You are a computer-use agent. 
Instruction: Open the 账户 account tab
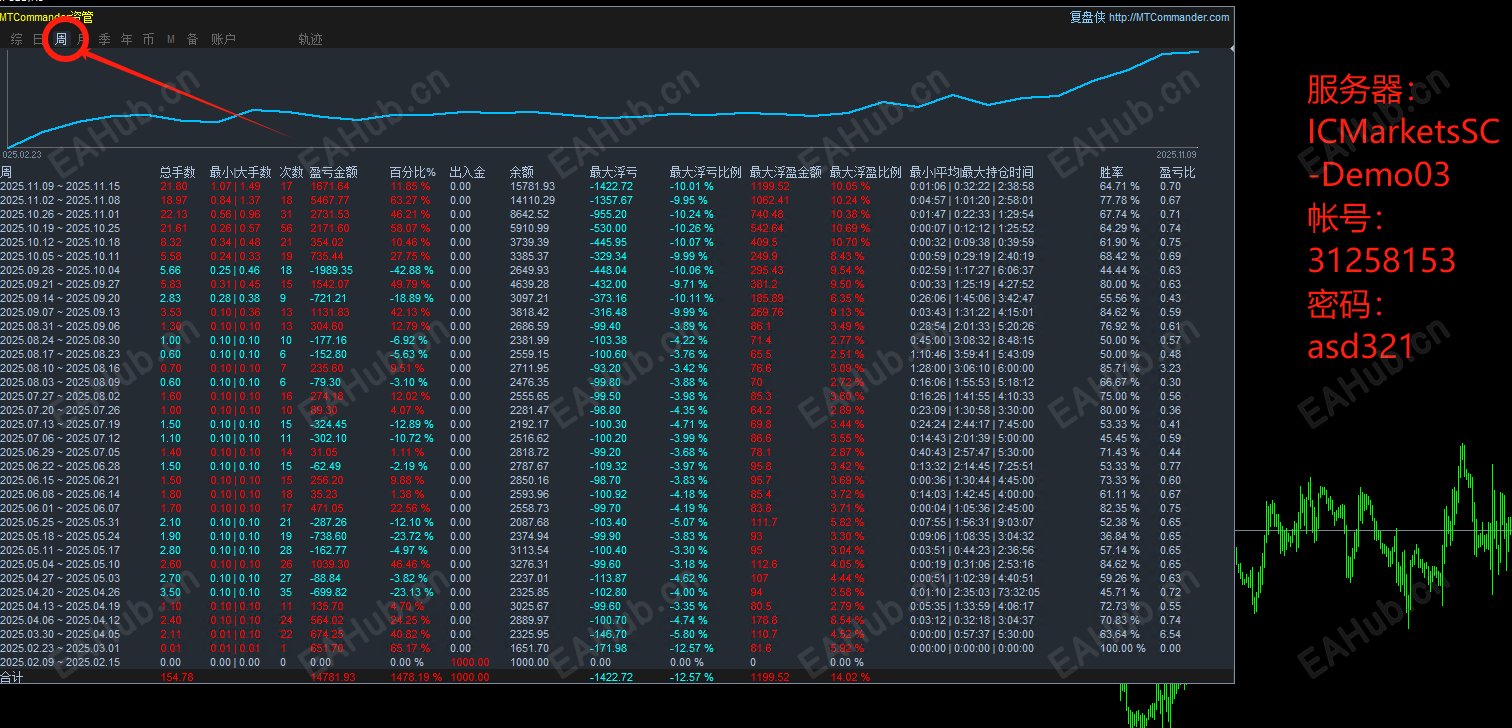(223, 40)
